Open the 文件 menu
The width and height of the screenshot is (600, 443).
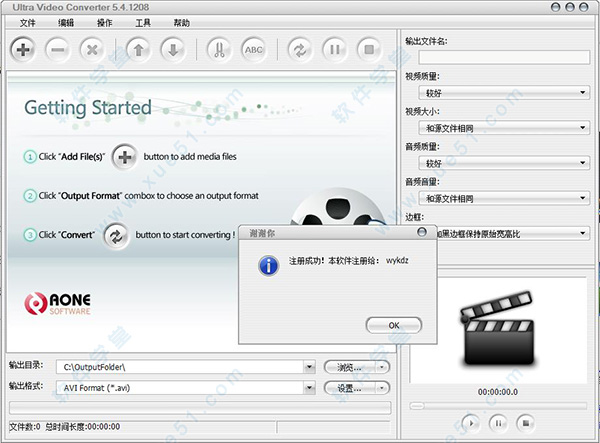[x=28, y=23]
